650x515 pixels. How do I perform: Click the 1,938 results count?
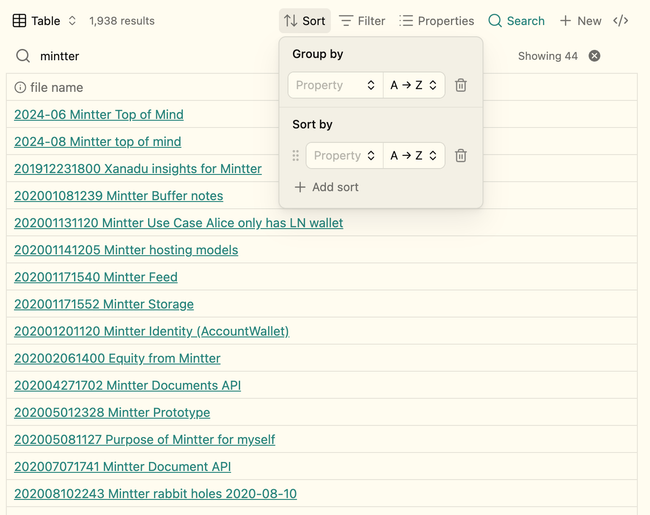click(122, 21)
